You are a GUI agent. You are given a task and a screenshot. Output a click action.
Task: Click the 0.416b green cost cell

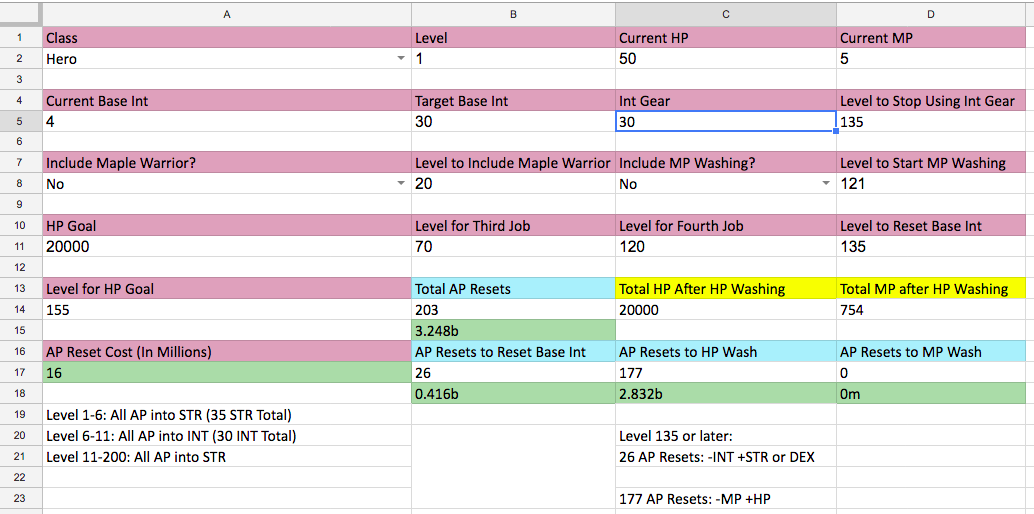click(x=514, y=393)
